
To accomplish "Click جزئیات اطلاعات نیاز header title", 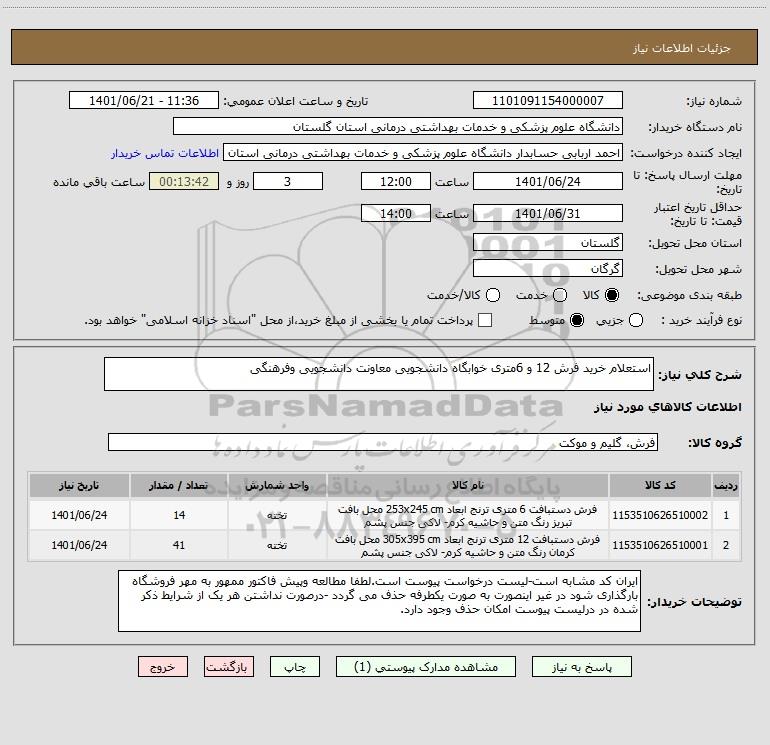I will 681,48.
